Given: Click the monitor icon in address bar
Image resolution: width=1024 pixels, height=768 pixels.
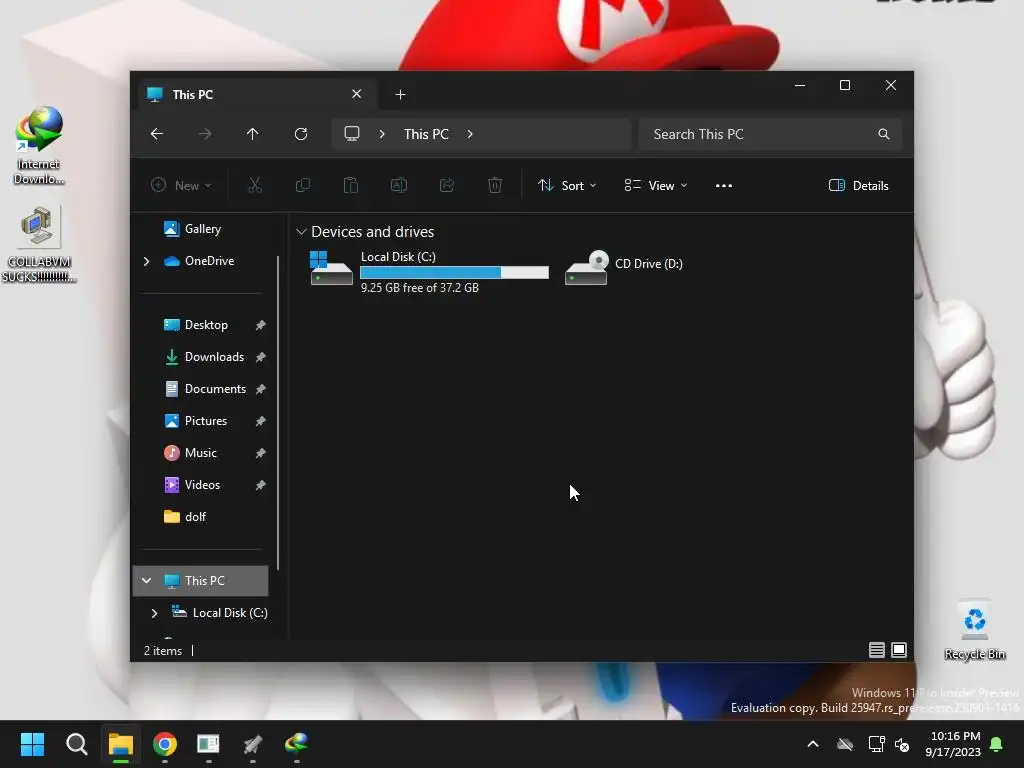Looking at the screenshot, I should click(352, 134).
